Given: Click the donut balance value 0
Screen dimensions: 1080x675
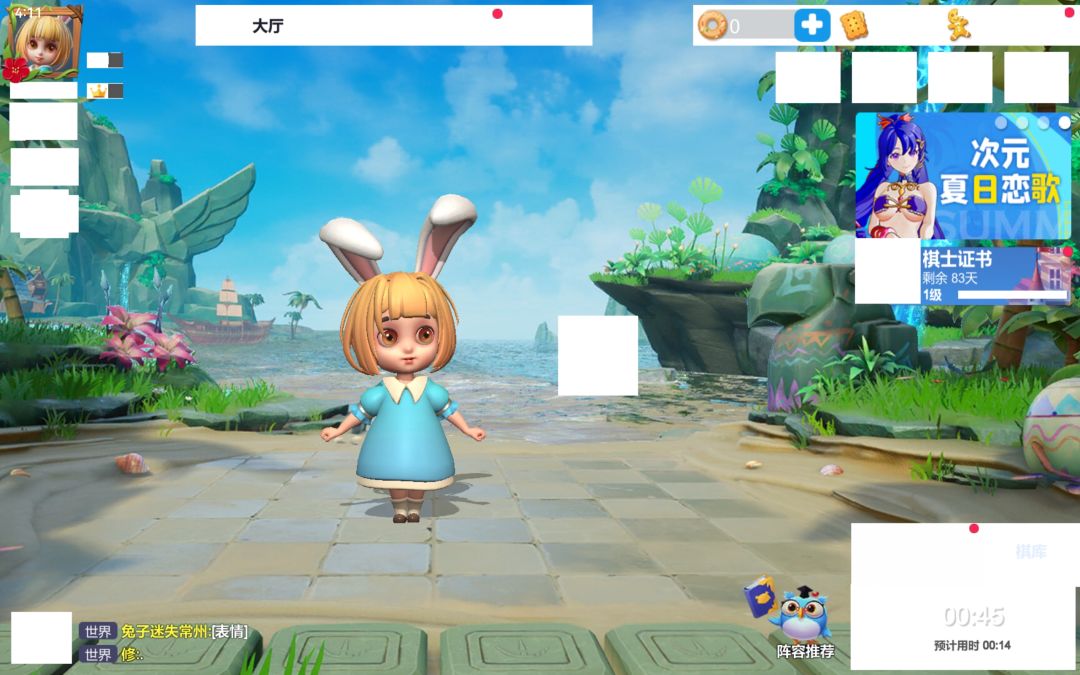Looking at the screenshot, I should point(734,27).
